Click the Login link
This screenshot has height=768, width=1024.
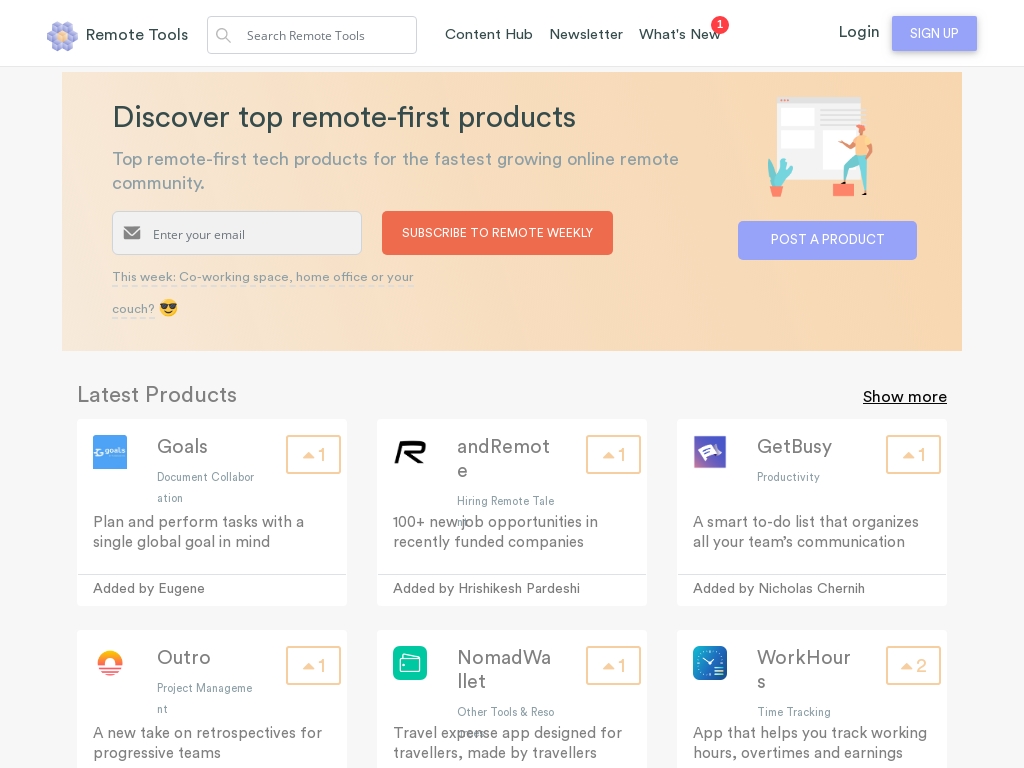tap(858, 32)
